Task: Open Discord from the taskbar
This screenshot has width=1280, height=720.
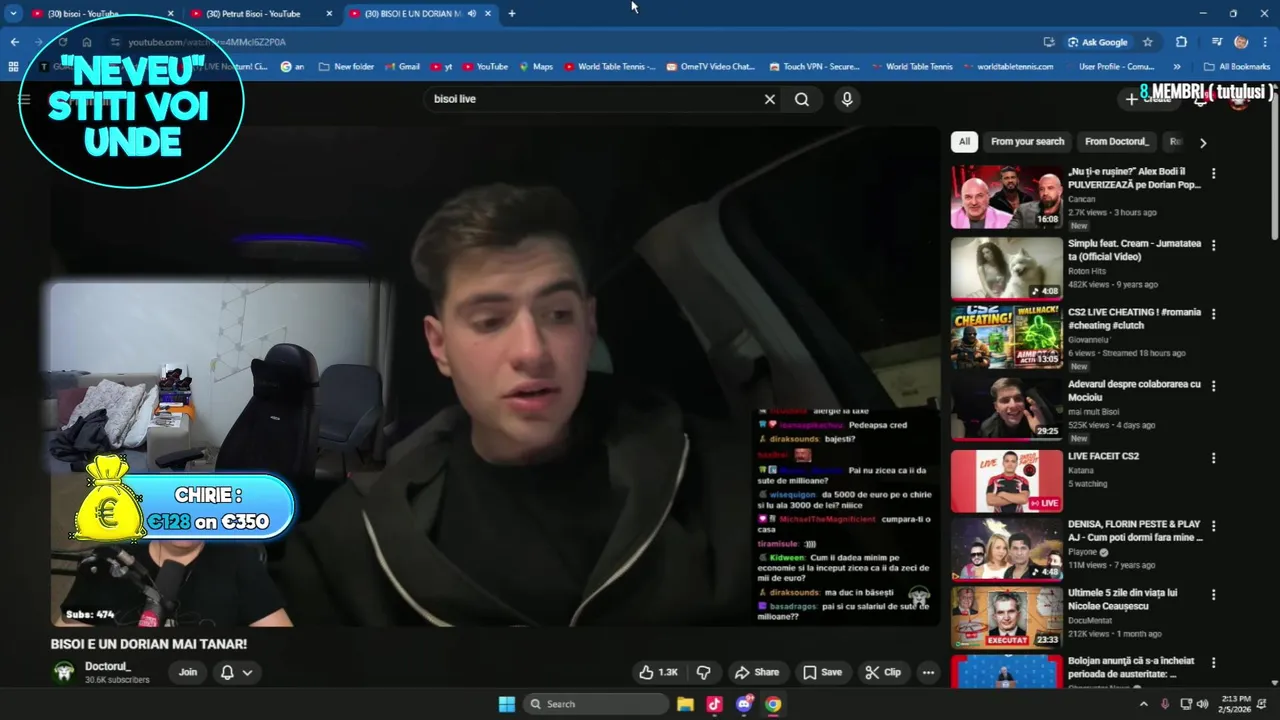Action: tap(743, 704)
